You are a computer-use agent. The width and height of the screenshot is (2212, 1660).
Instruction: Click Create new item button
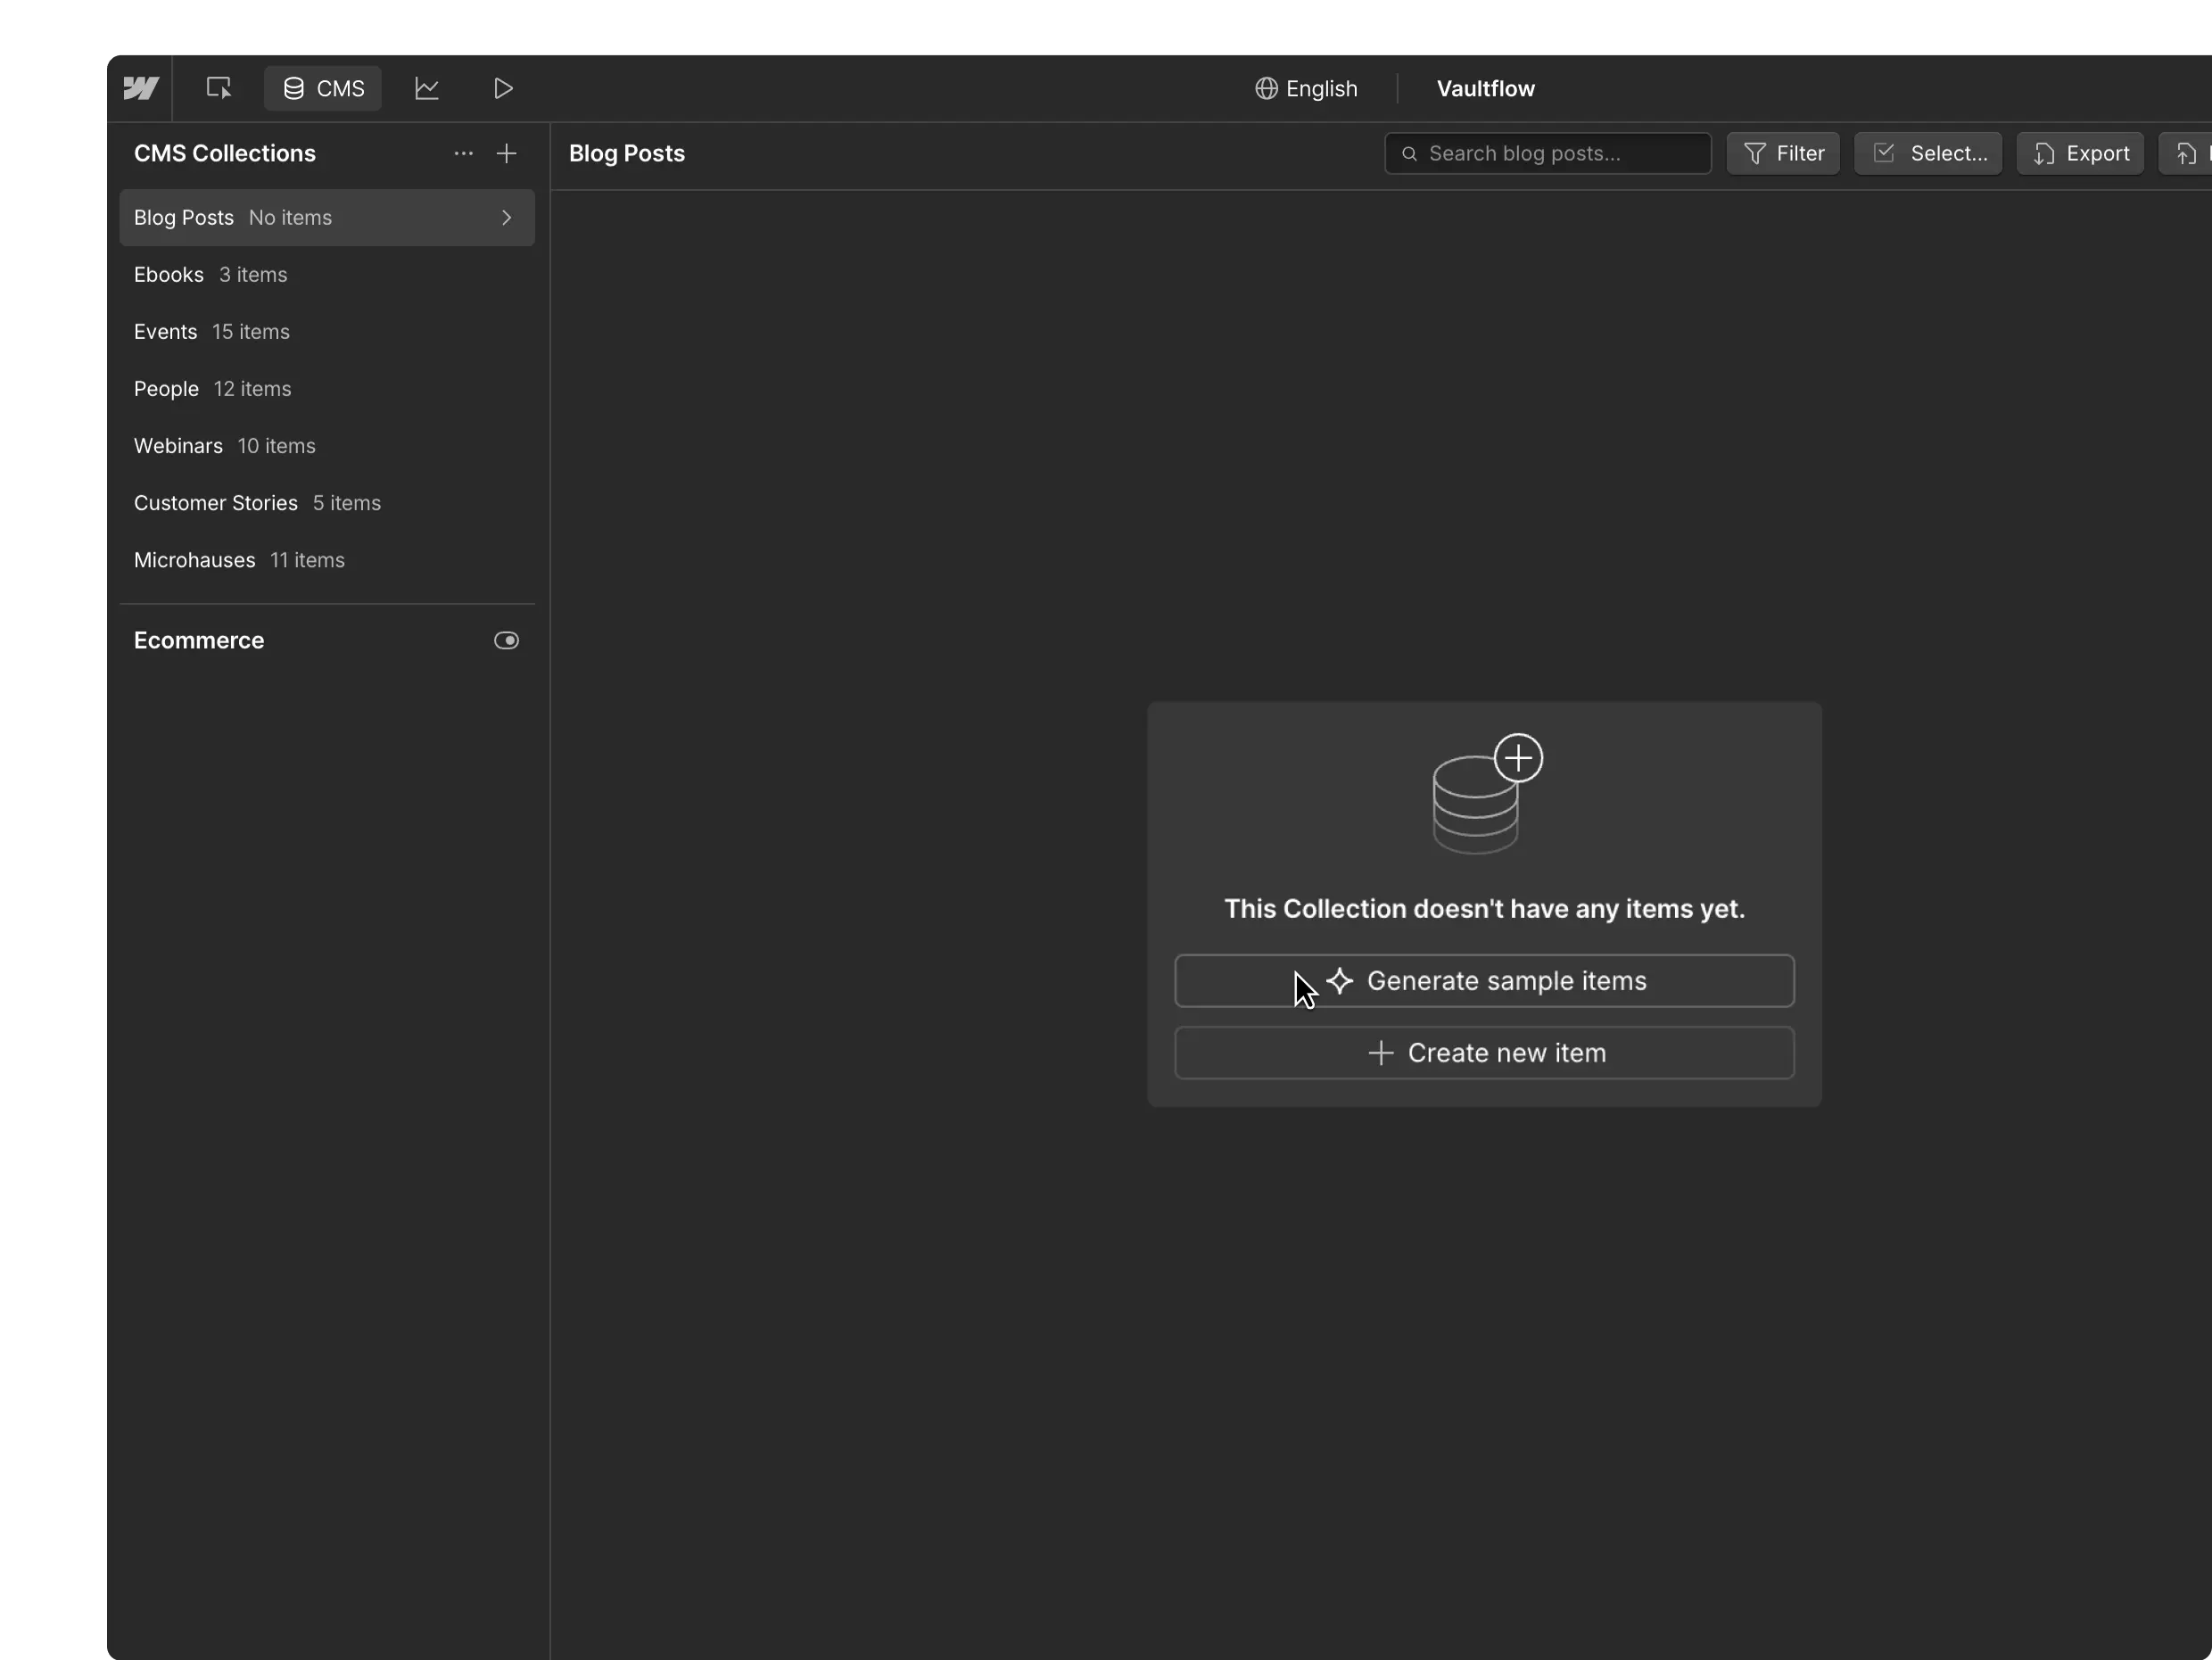tap(1484, 1052)
